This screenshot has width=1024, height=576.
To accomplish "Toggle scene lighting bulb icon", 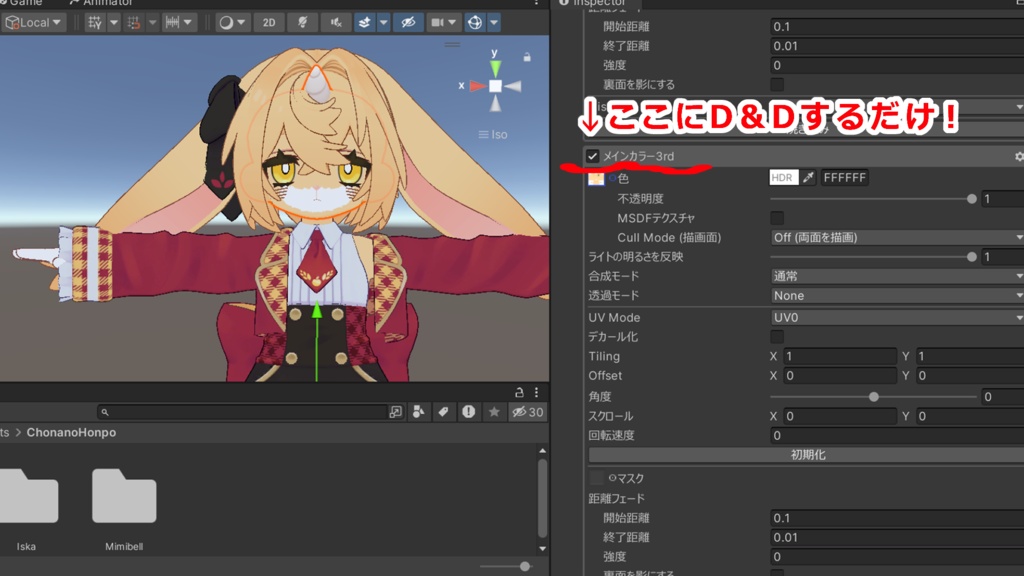I will [302, 23].
